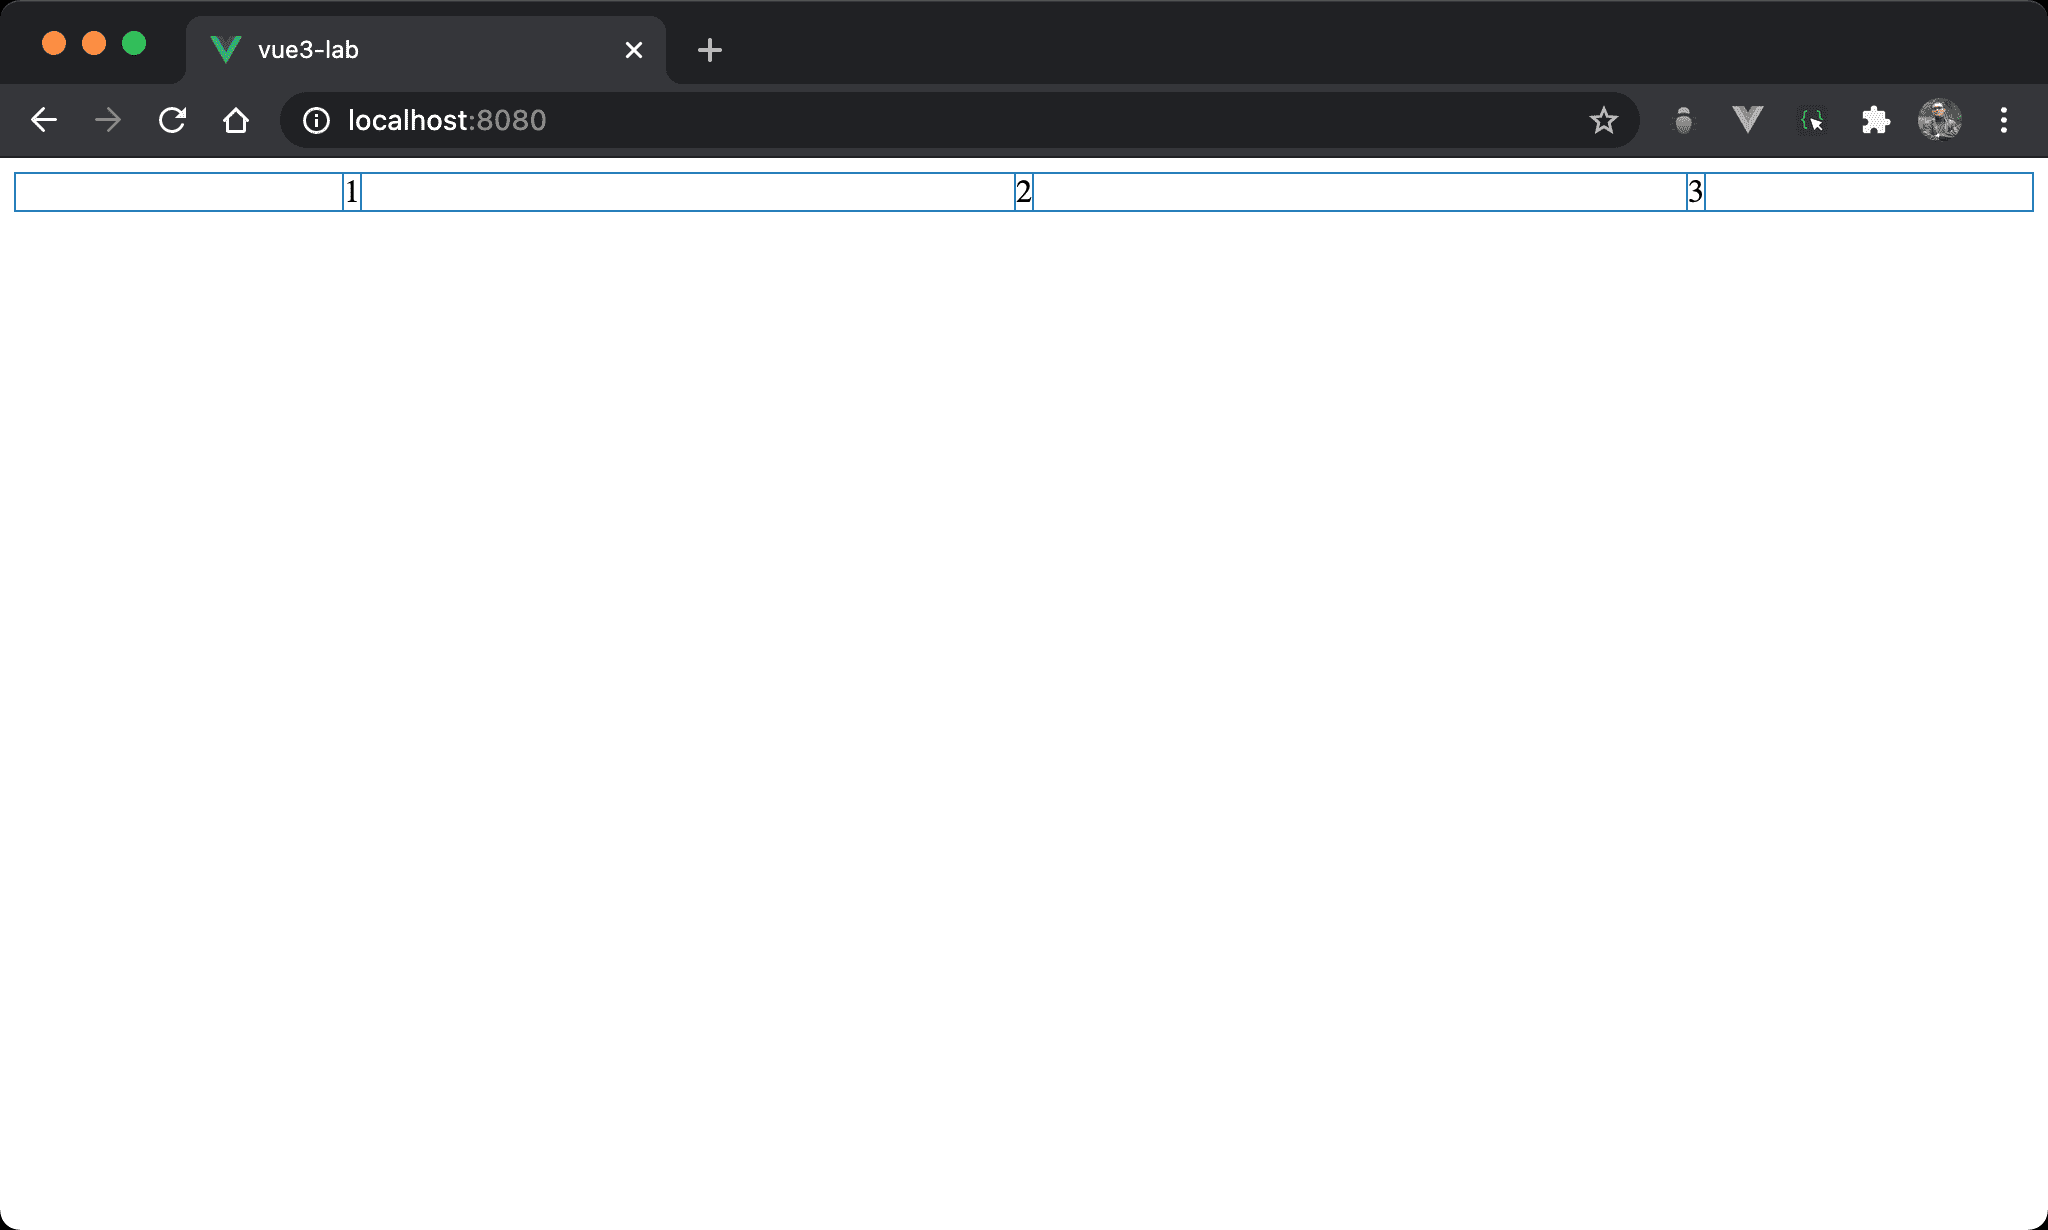Navigate back to the previous page

coord(44,121)
